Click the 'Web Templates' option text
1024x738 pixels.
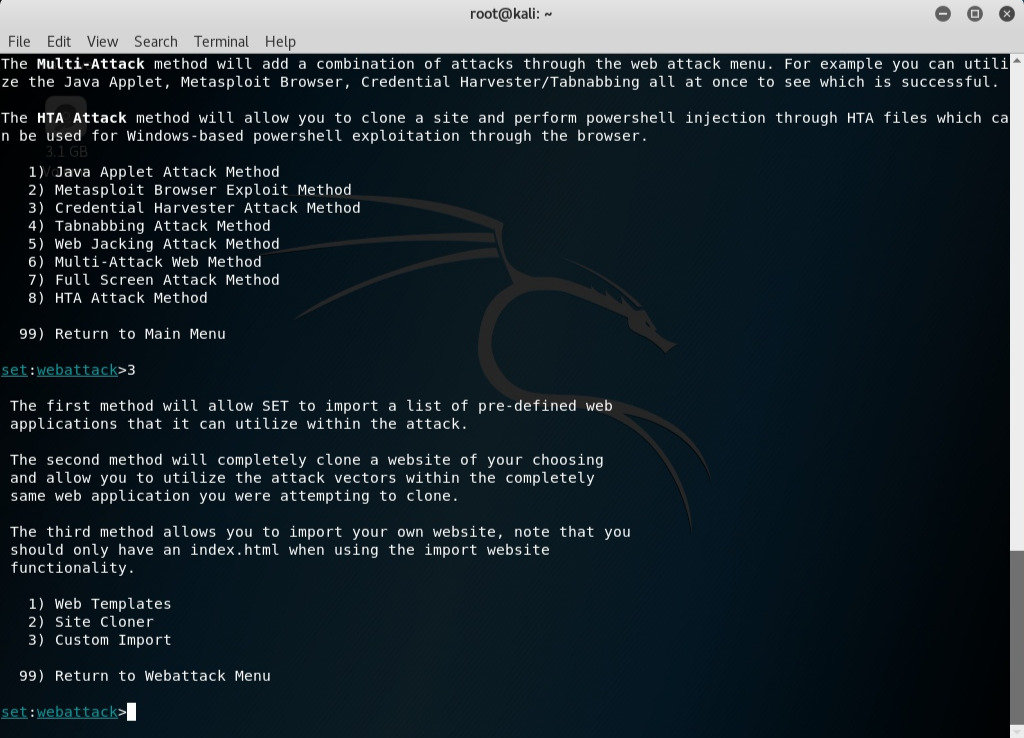113,604
